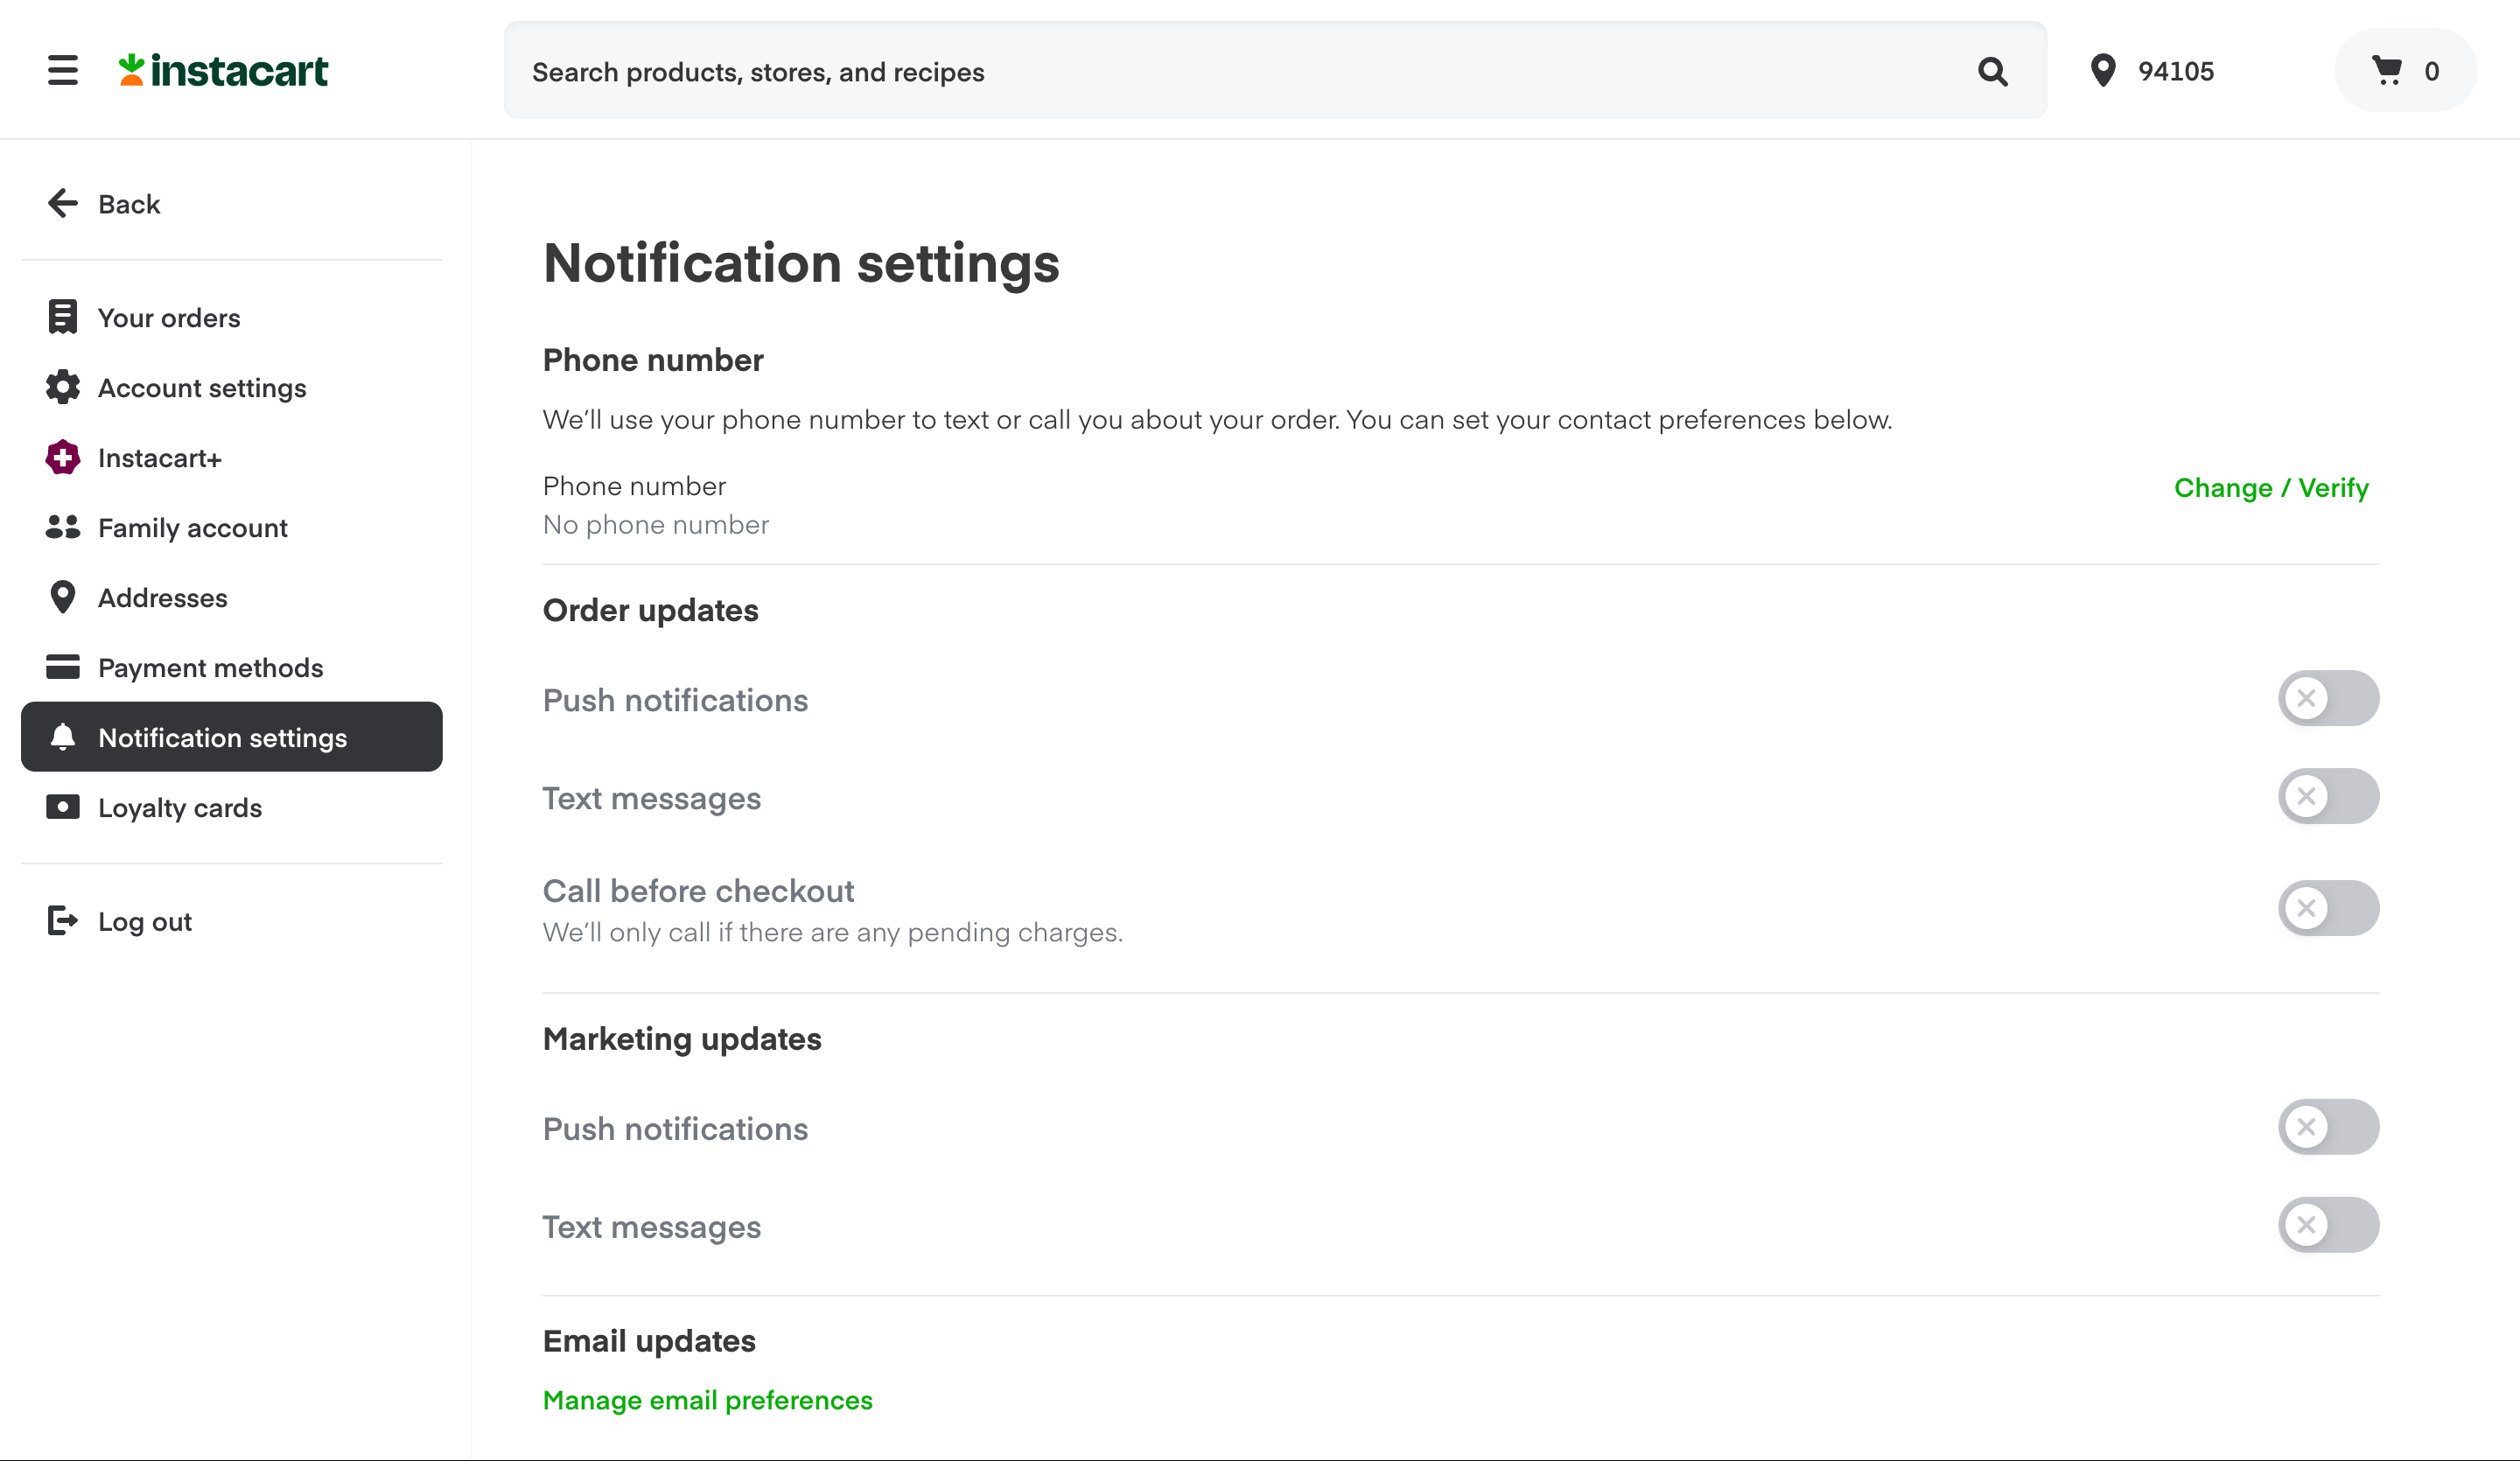Open Payment methods
The image size is (2520, 1461).
point(232,667)
